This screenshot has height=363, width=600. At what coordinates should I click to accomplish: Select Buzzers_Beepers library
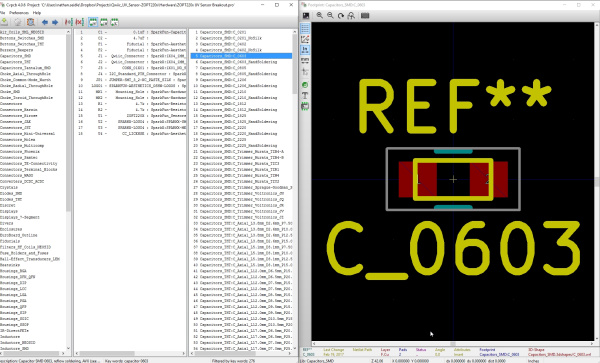click(x=33, y=50)
